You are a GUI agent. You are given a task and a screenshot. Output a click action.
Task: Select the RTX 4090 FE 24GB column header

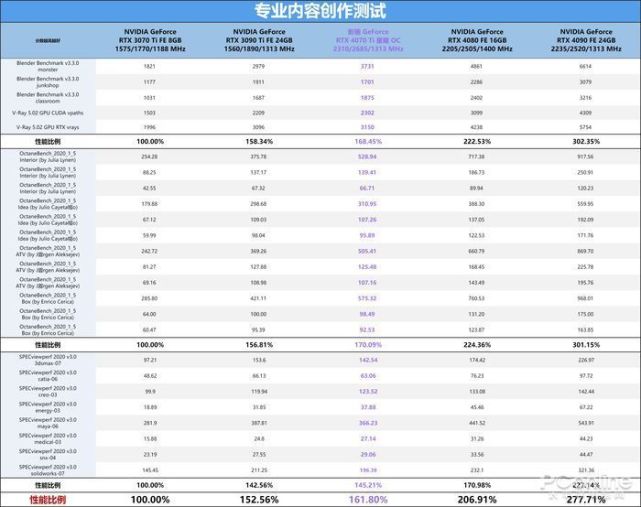pos(586,40)
